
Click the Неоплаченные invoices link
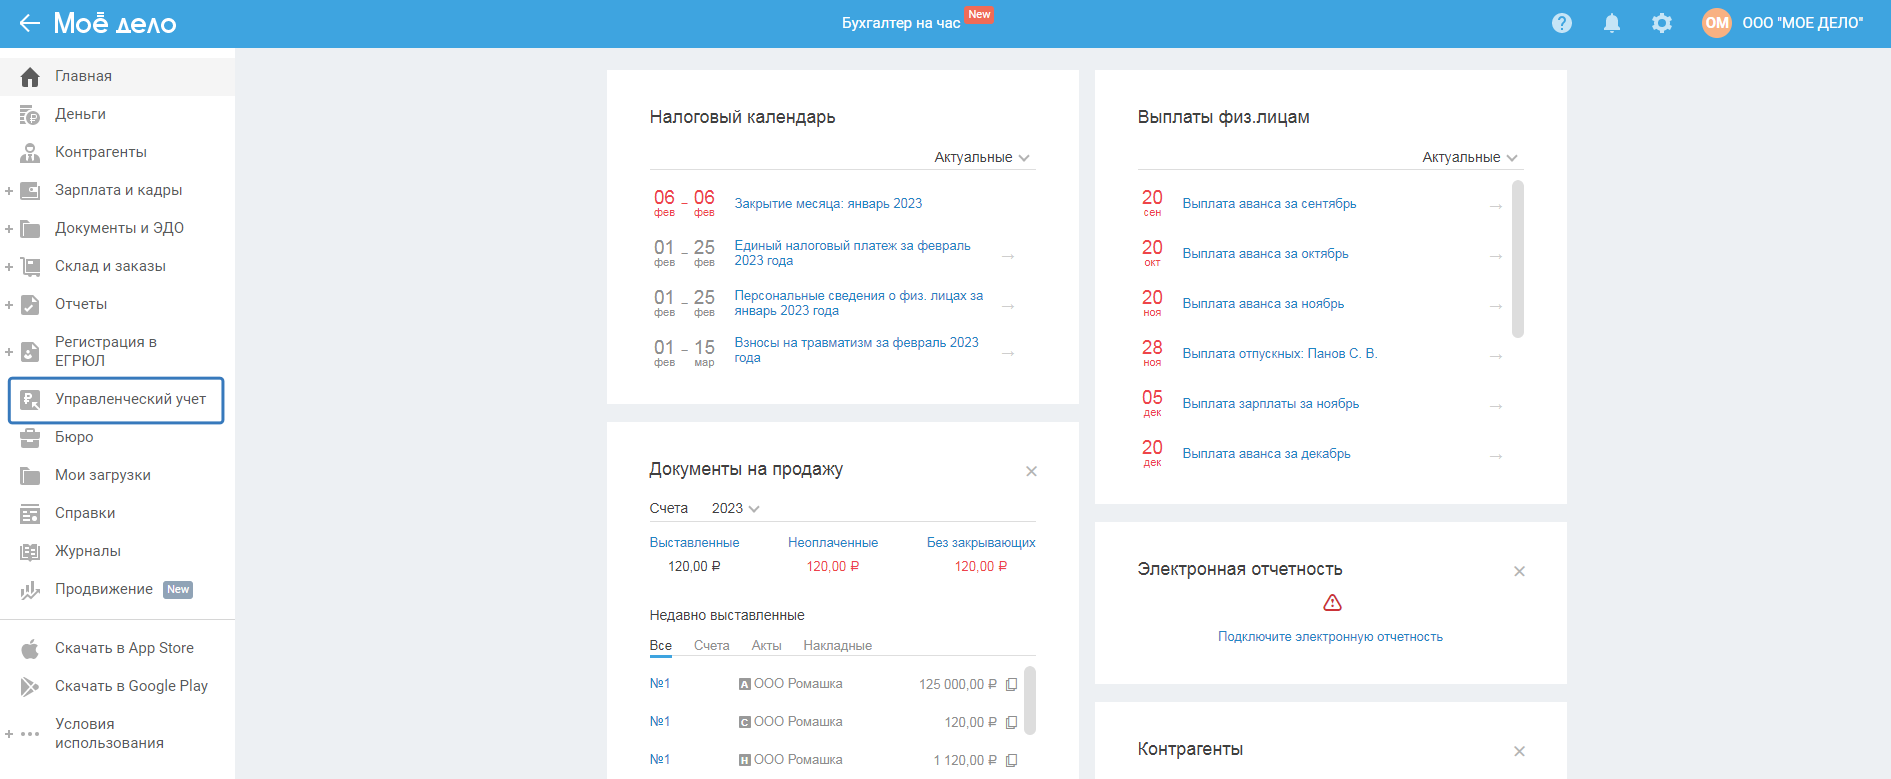point(833,543)
